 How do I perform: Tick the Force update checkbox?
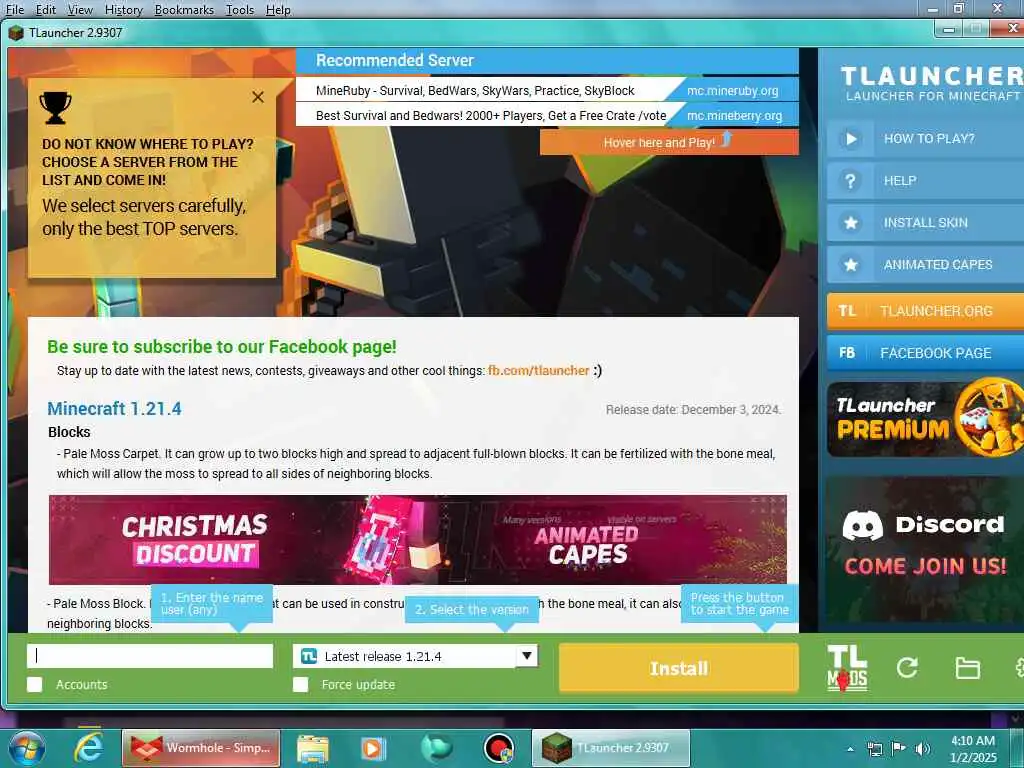300,684
